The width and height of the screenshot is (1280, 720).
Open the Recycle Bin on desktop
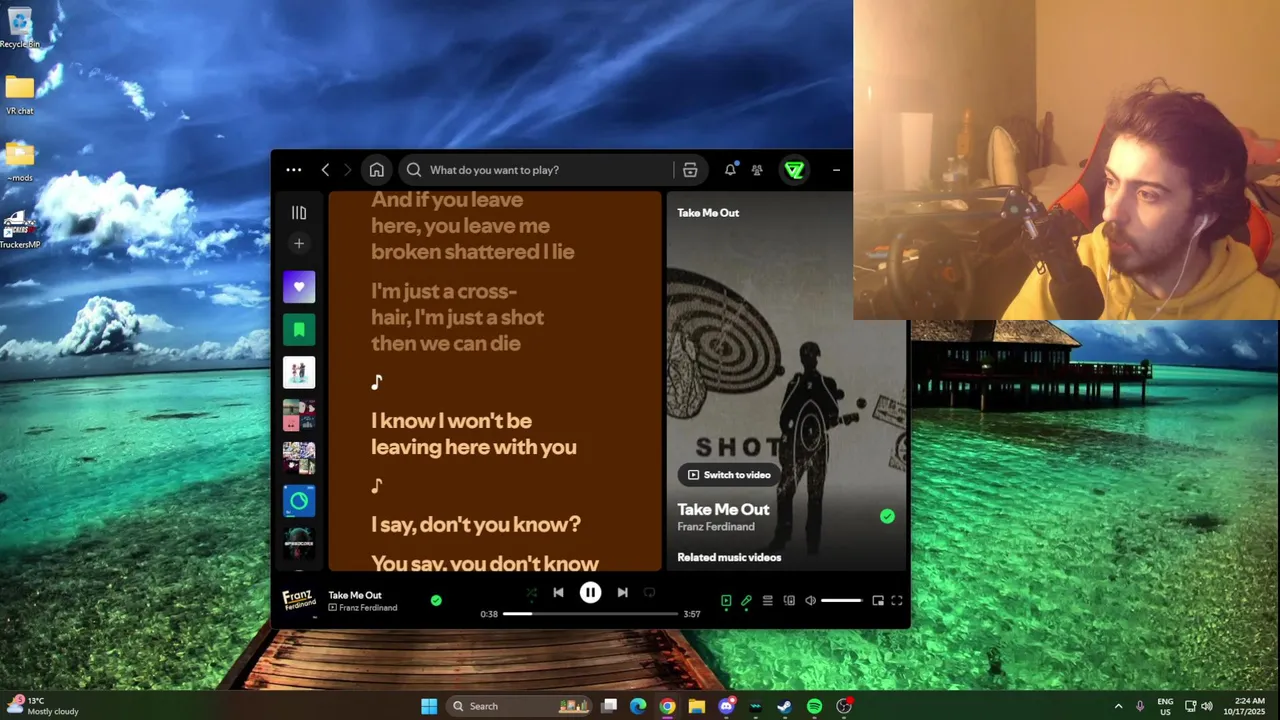pos(19,27)
